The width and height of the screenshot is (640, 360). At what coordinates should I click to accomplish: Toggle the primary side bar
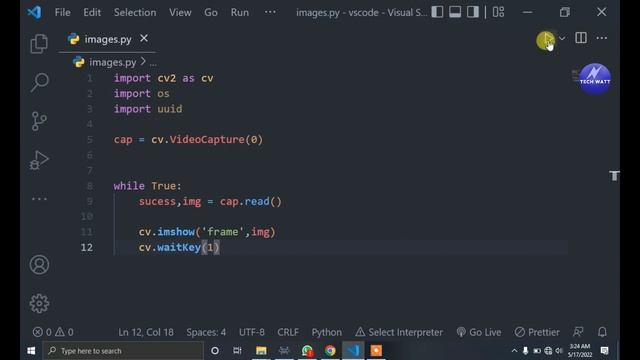[x=437, y=12]
